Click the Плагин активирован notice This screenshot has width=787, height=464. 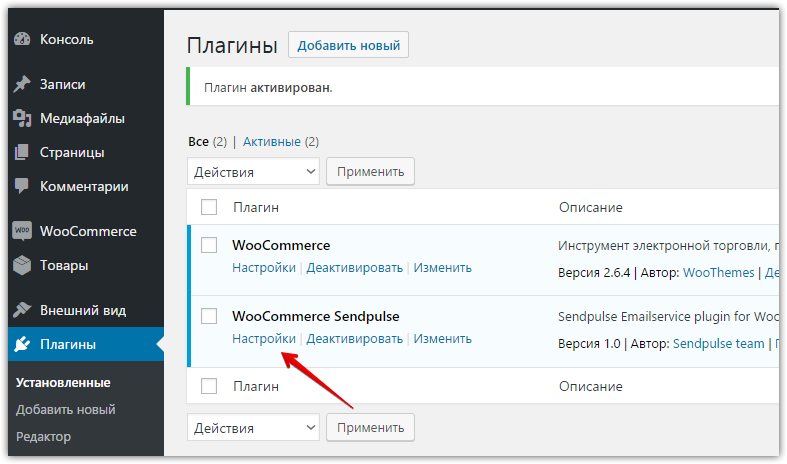[x=484, y=86]
